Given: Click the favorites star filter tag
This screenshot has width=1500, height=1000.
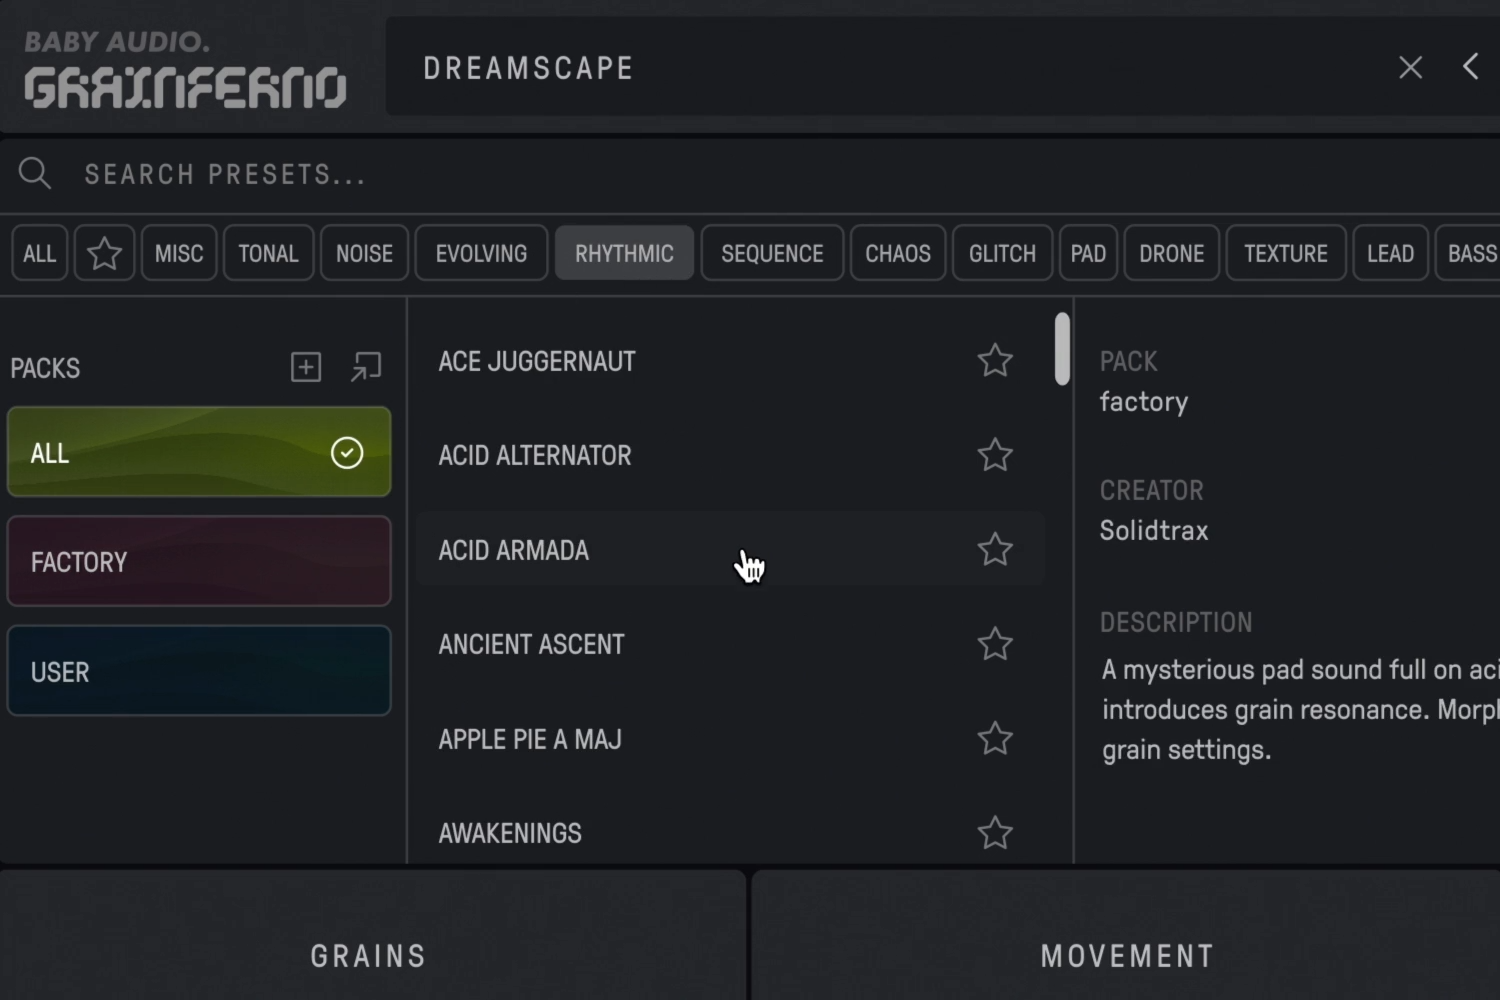Looking at the screenshot, I should (104, 254).
